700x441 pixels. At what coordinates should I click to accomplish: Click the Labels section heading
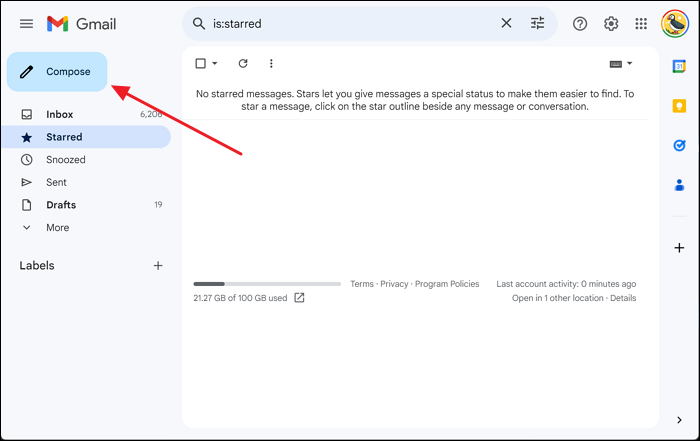(x=37, y=266)
